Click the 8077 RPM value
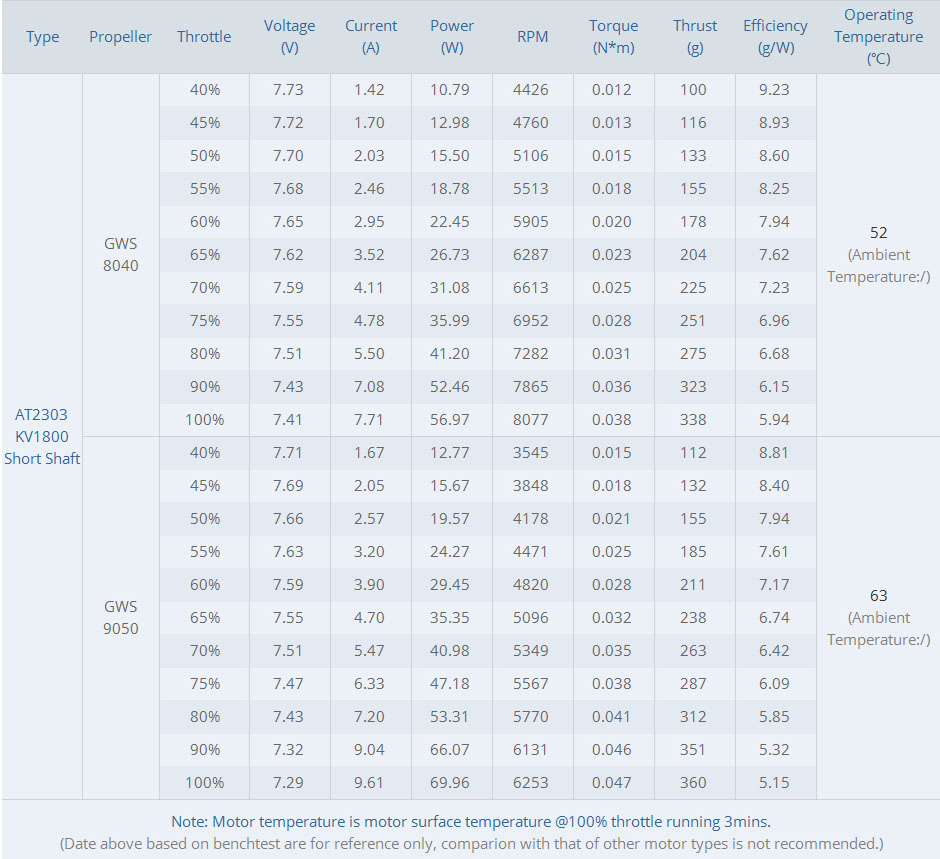940x859 pixels. pyautogui.click(x=530, y=420)
